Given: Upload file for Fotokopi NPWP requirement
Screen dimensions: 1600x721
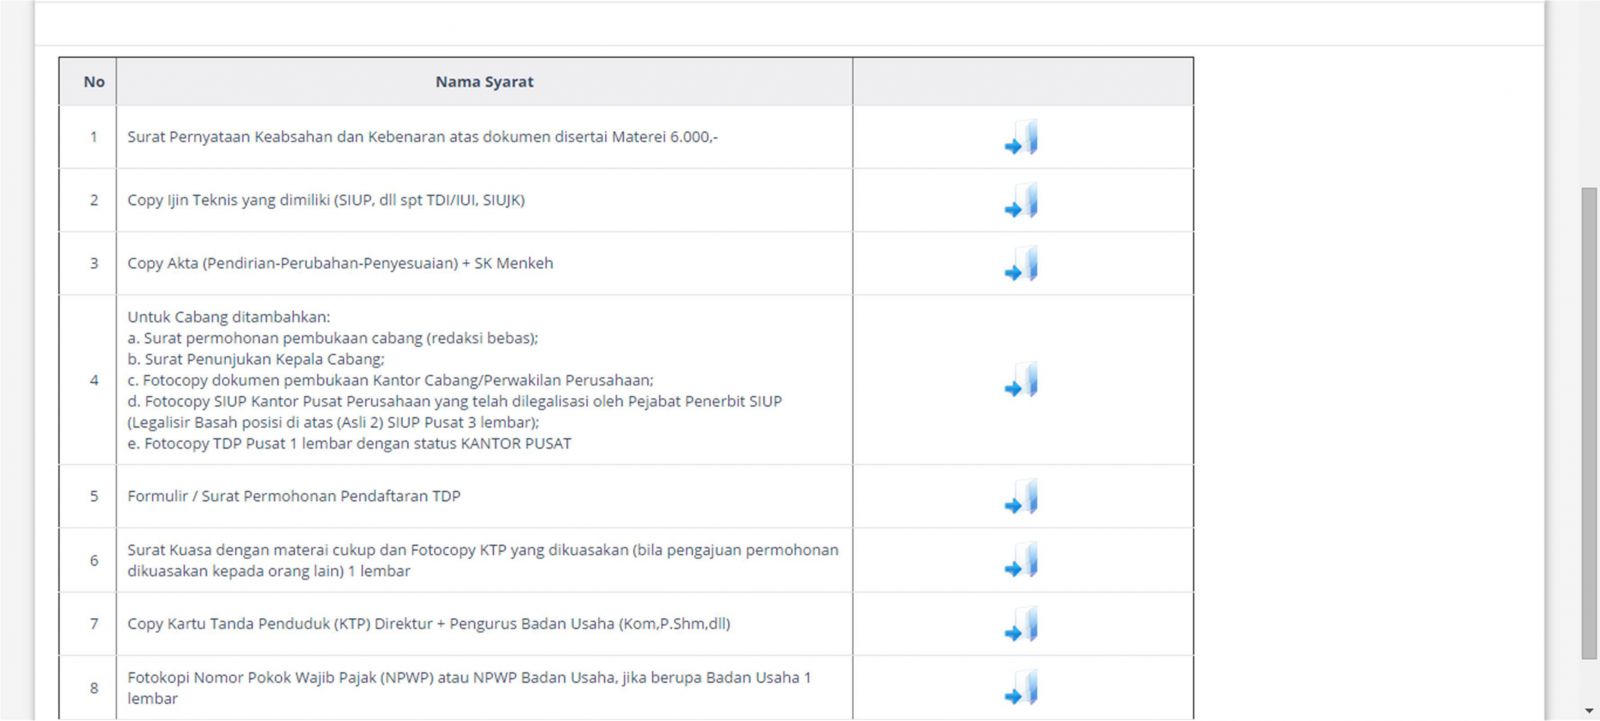Looking at the screenshot, I should point(1021,689).
